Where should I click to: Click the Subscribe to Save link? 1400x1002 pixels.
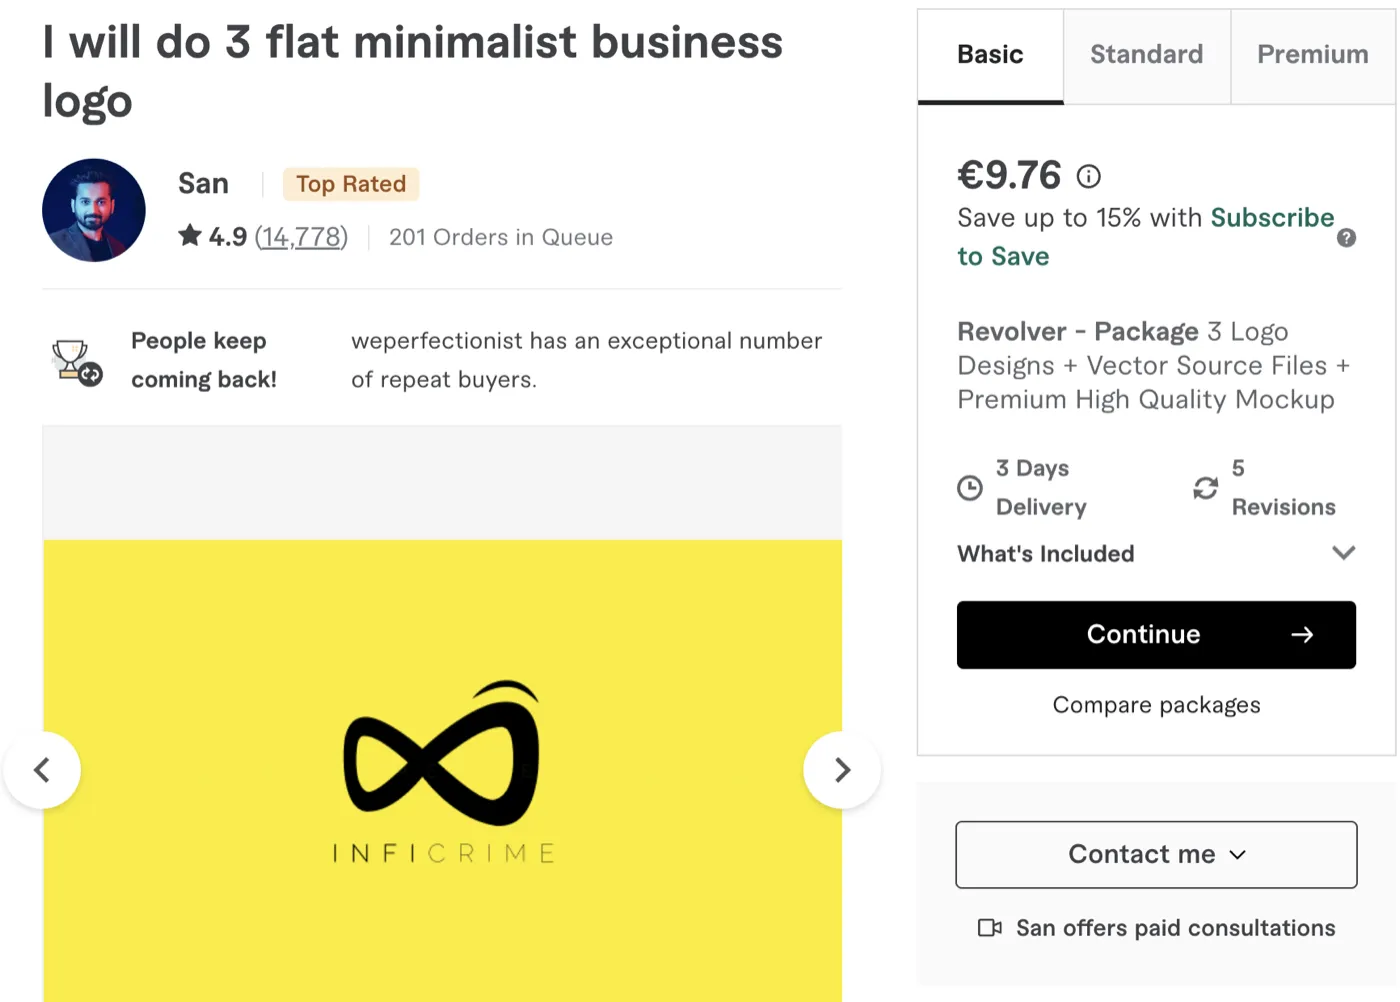tap(1273, 218)
